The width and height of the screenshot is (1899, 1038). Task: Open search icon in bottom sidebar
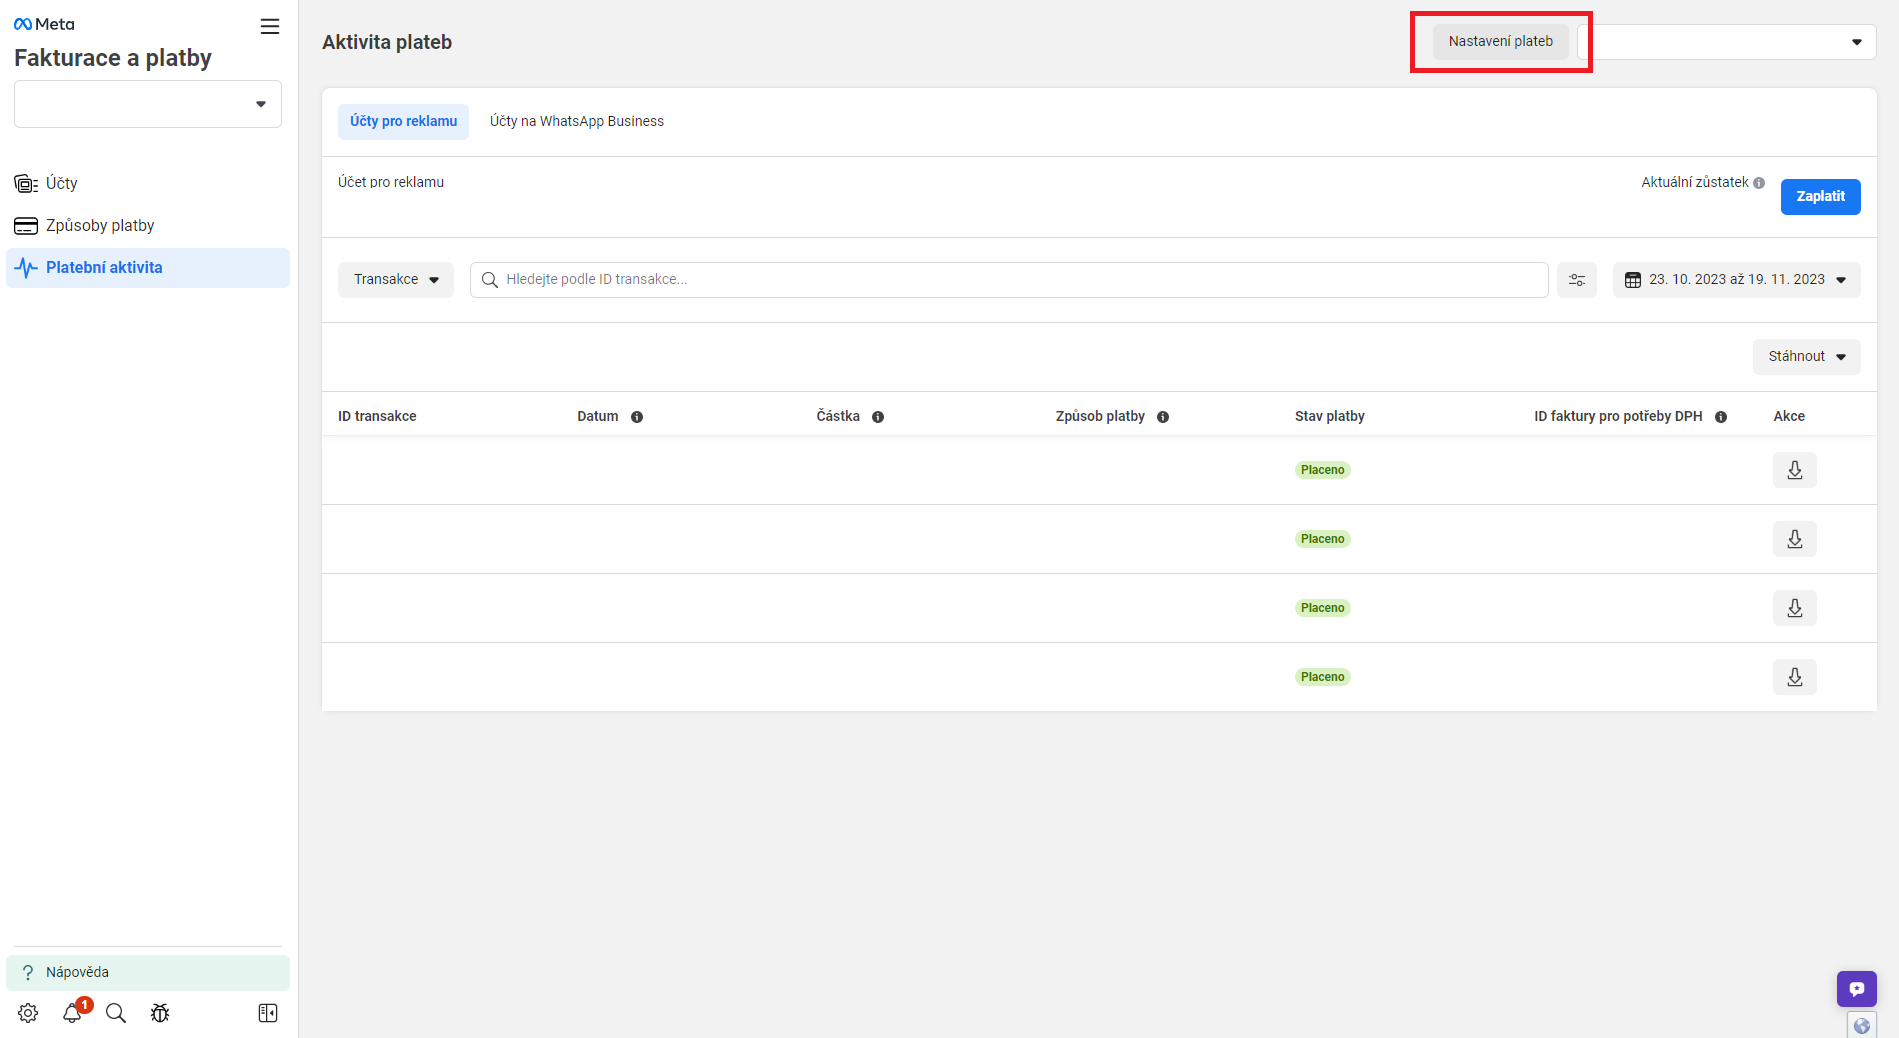click(116, 1013)
